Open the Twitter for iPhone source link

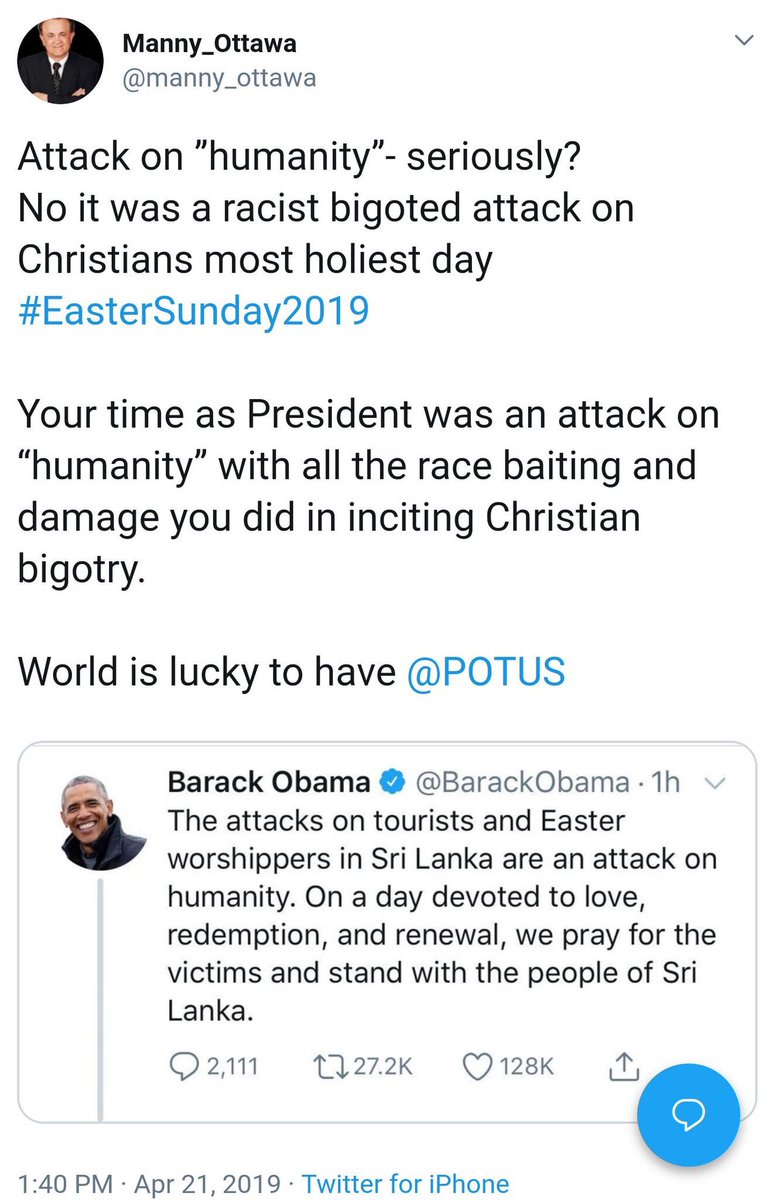[405, 1183]
